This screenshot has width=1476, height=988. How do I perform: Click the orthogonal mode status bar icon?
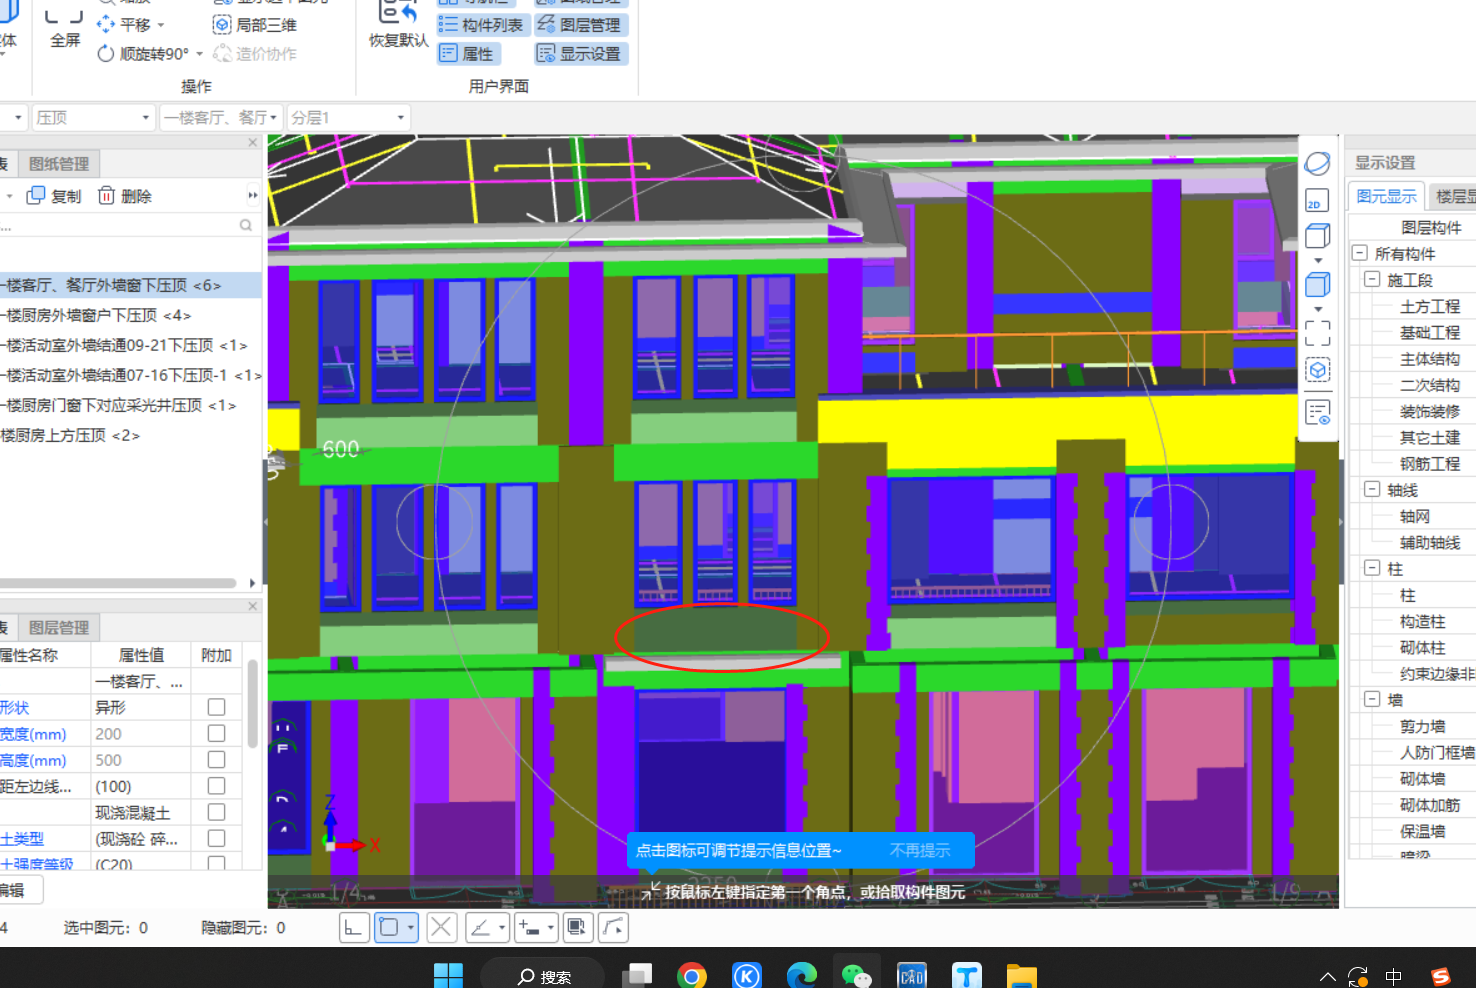coord(354,928)
